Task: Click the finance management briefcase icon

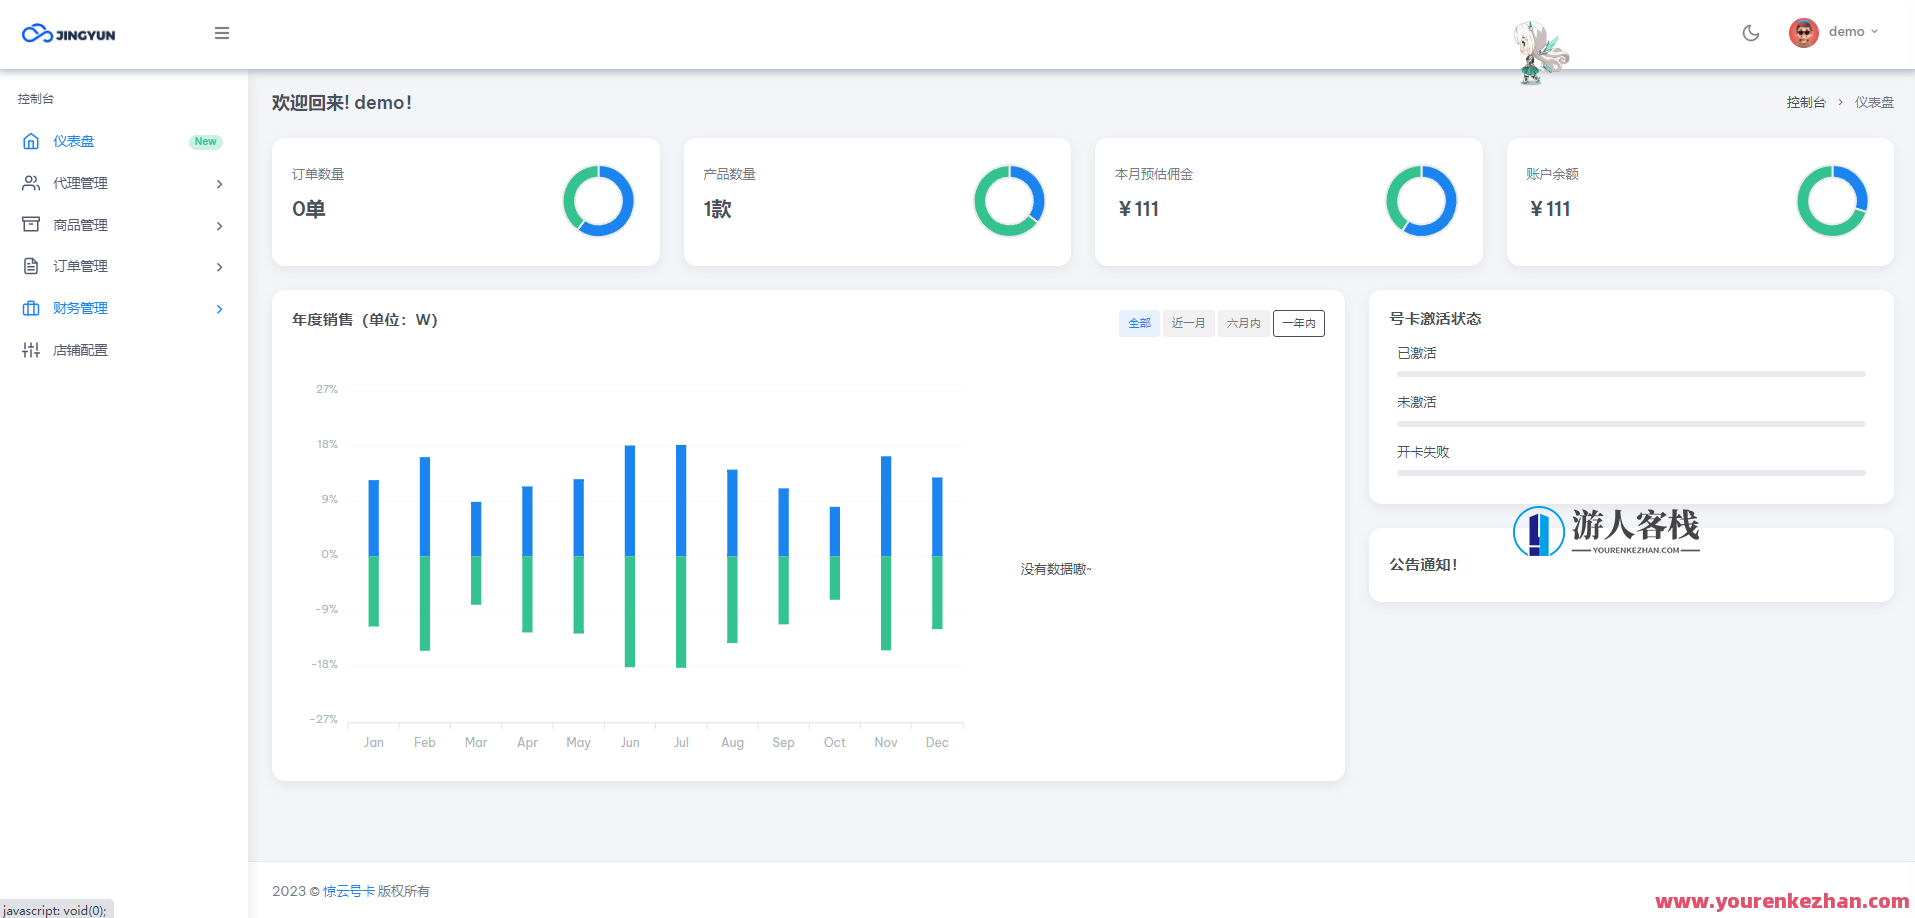Action: tap(31, 308)
